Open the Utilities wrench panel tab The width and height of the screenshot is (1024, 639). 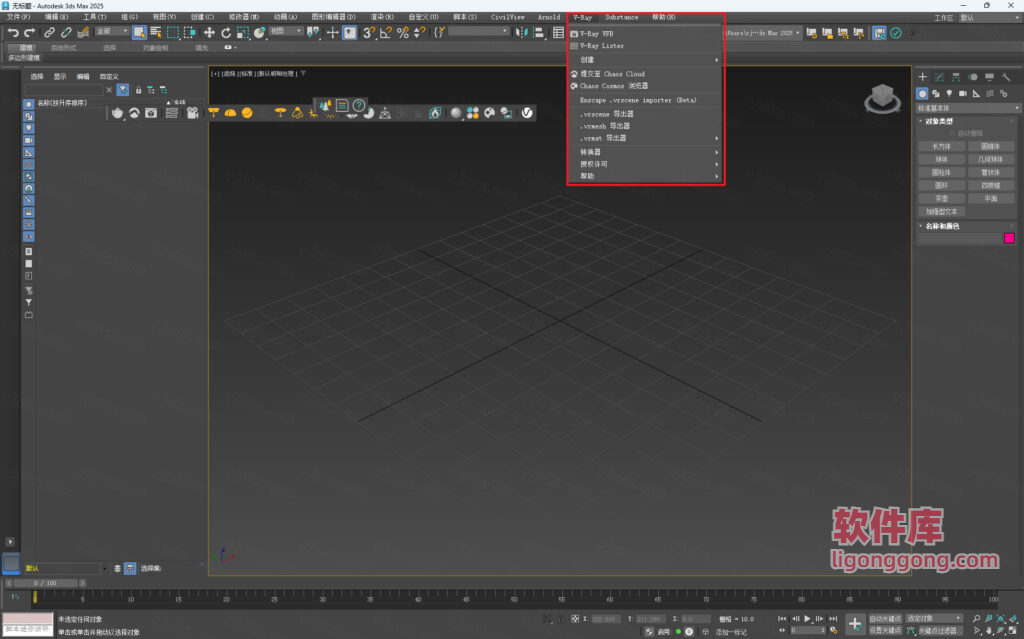(x=1006, y=77)
